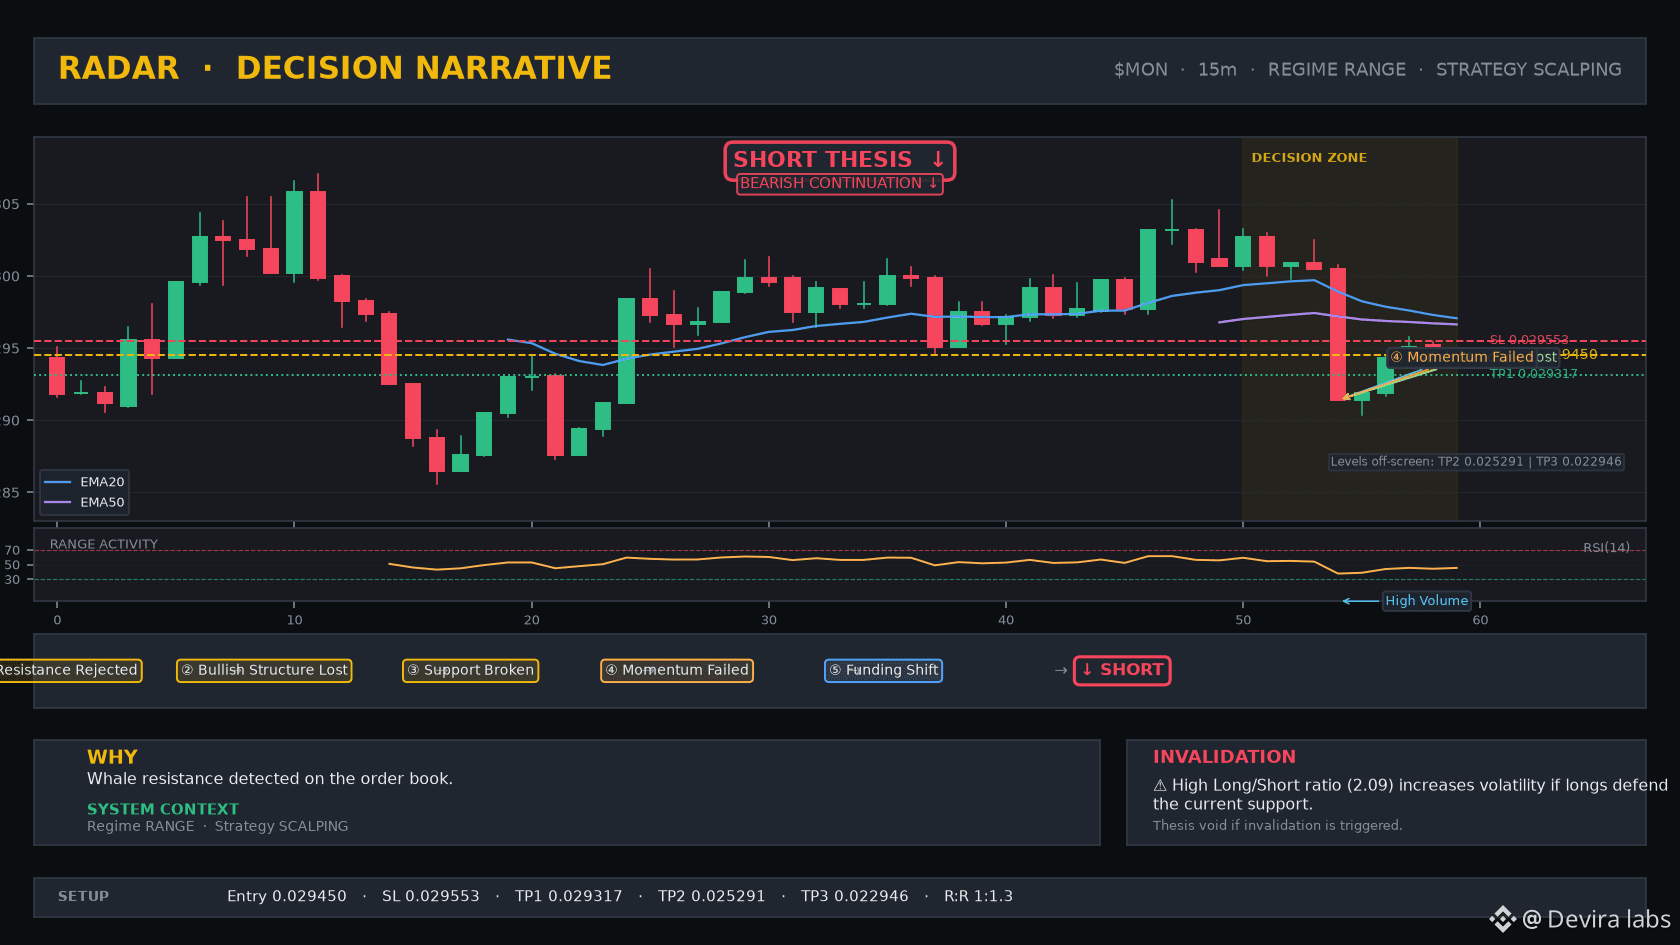Click TP2 0.025291 in the setup bar
Image resolution: width=1680 pixels, height=945 pixels.
[x=712, y=897]
